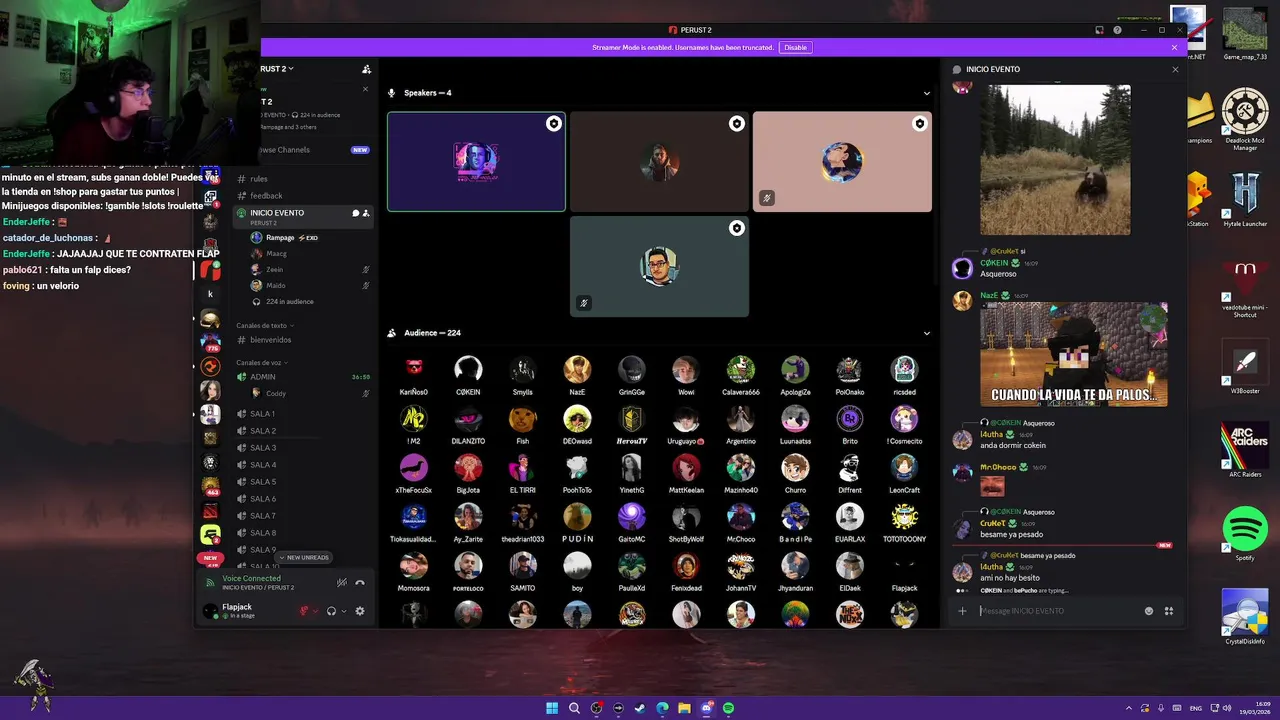
Task: Open options on third speaker tile
Action: (x=919, y=123)
